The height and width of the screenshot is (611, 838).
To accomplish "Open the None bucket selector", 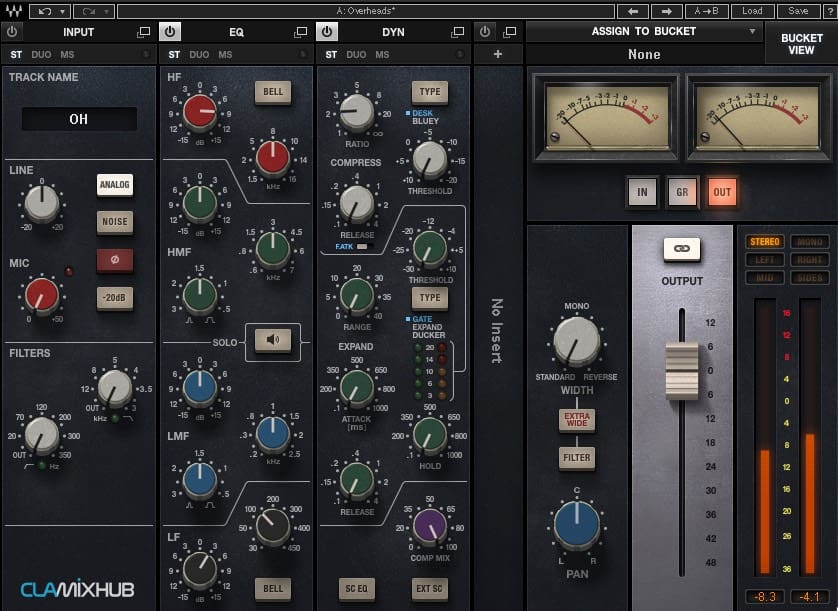I will coord(645,54).
